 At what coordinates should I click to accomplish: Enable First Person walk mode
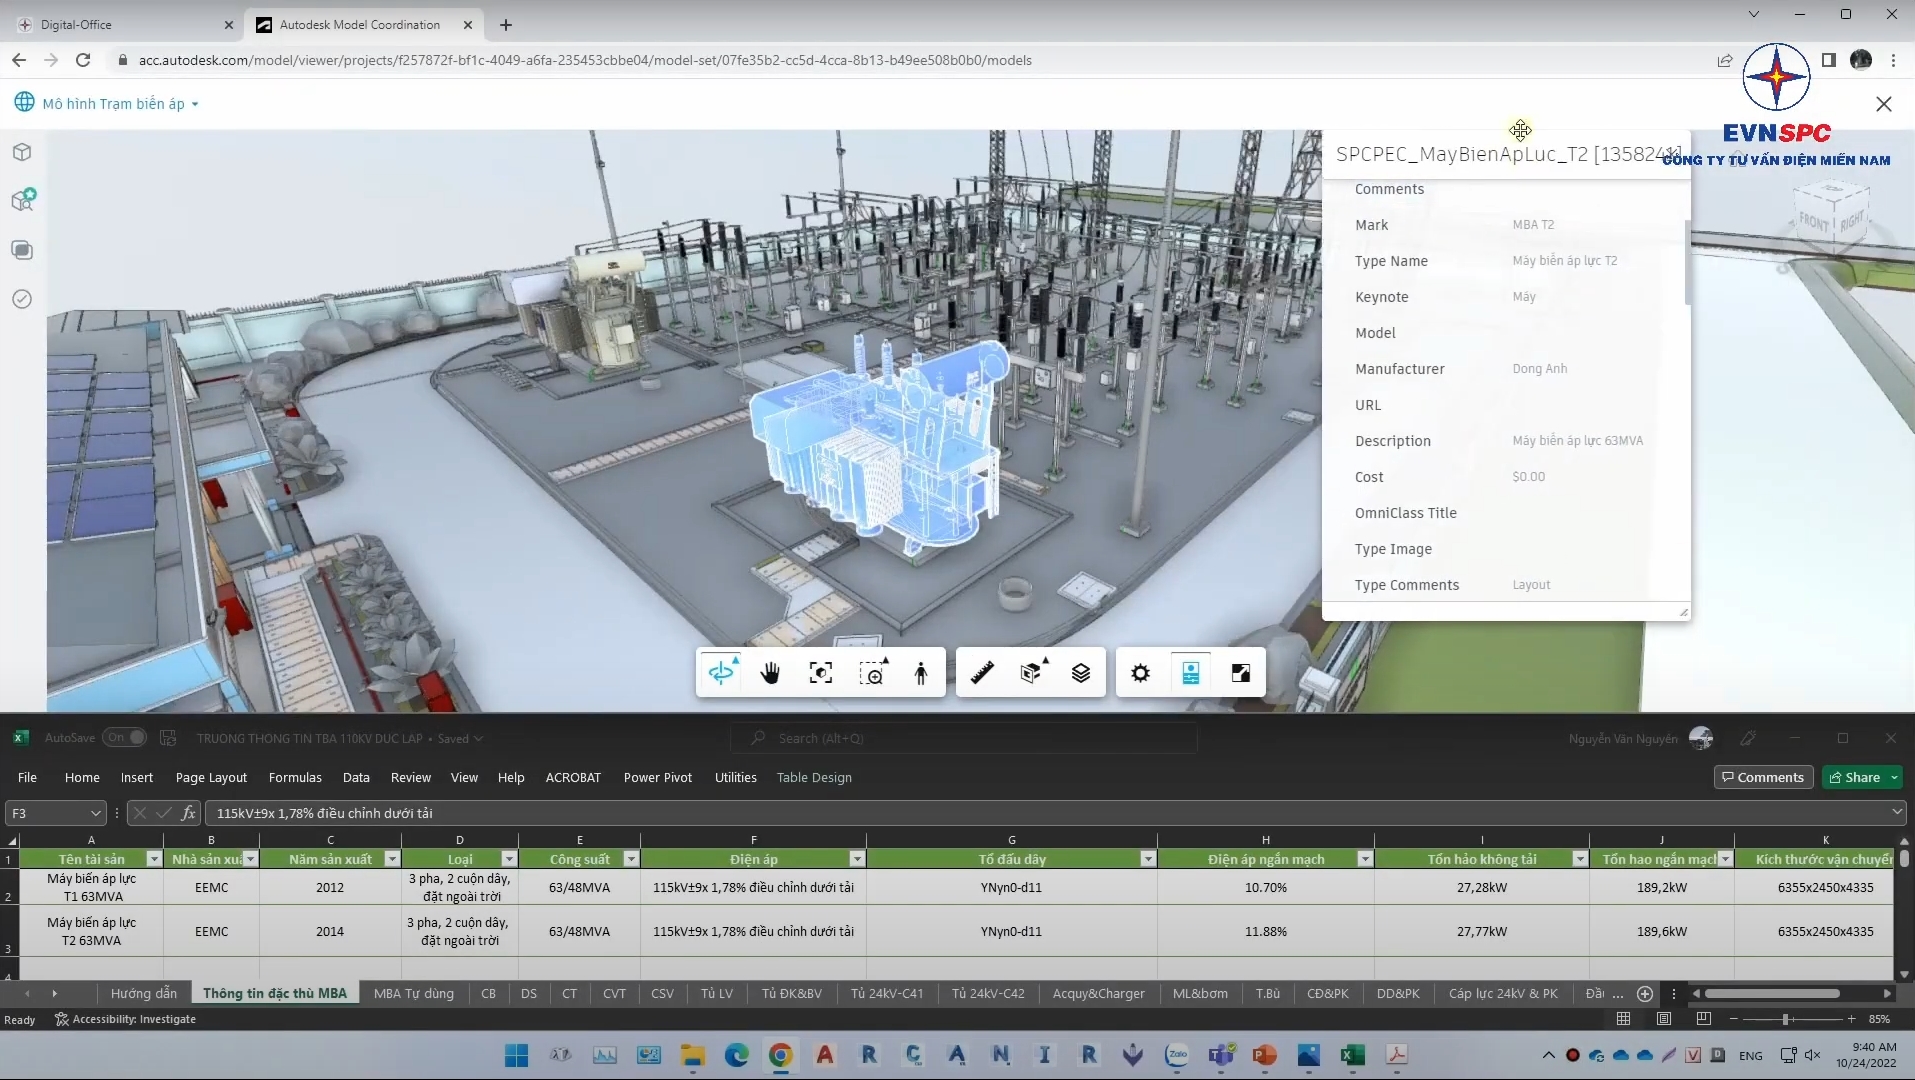pos(921,673)
